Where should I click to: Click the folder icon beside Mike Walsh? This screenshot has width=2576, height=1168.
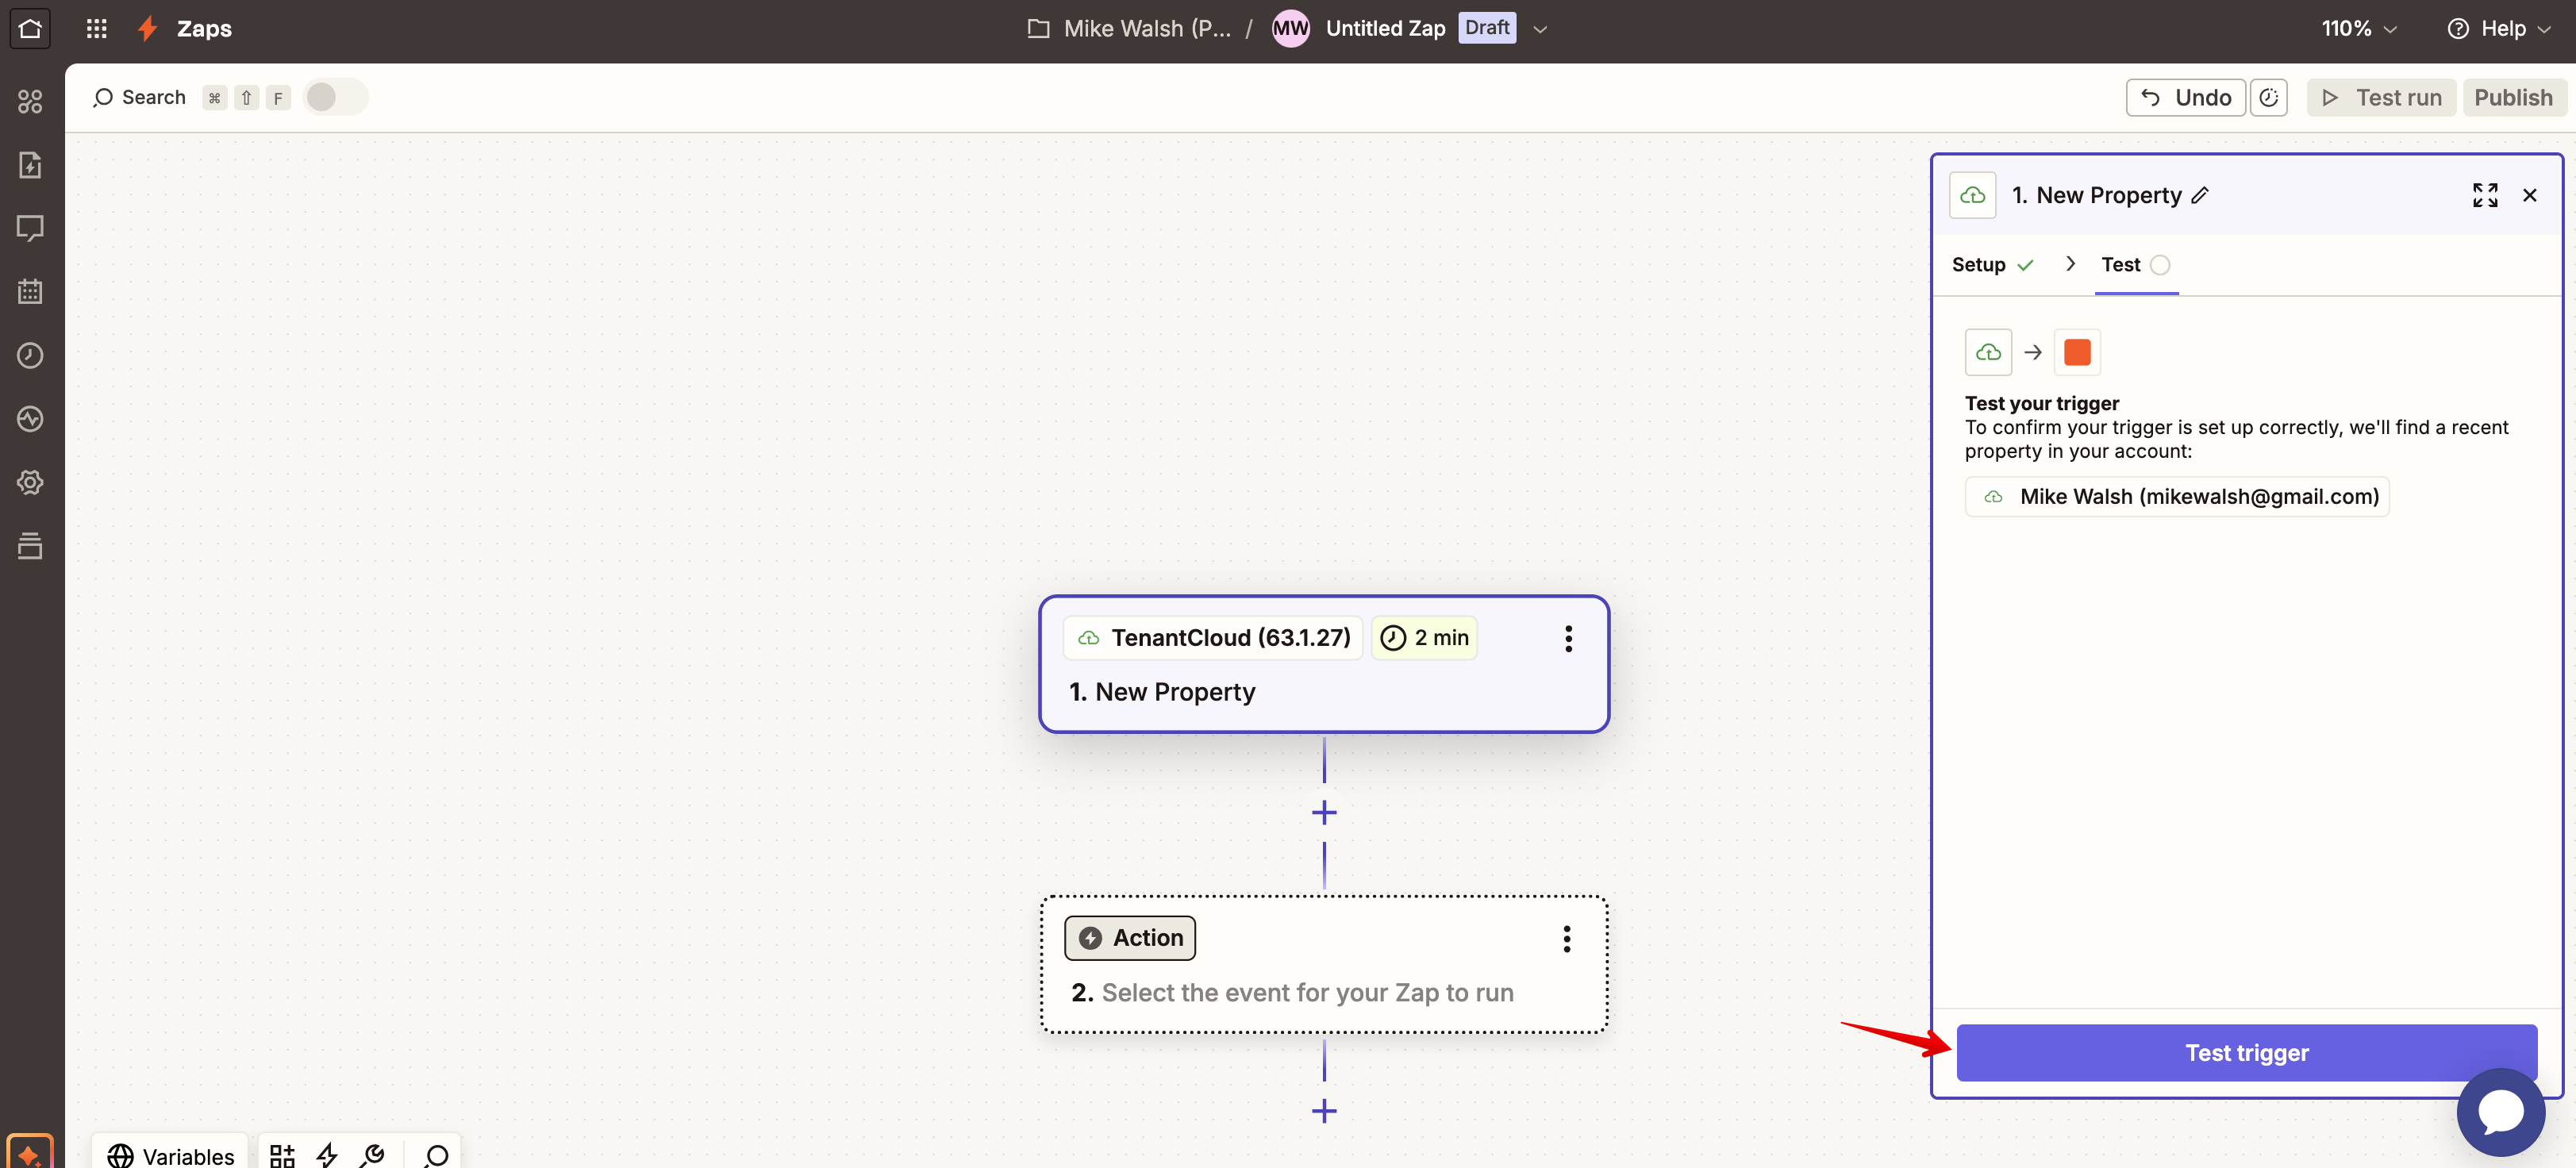click(1038, 28)
